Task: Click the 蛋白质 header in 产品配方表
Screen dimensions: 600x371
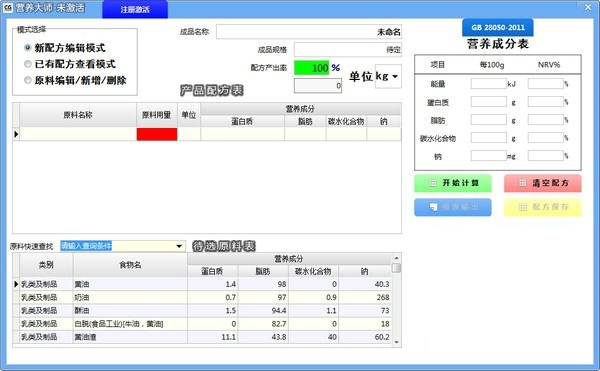Action: (x=242, y=121)
